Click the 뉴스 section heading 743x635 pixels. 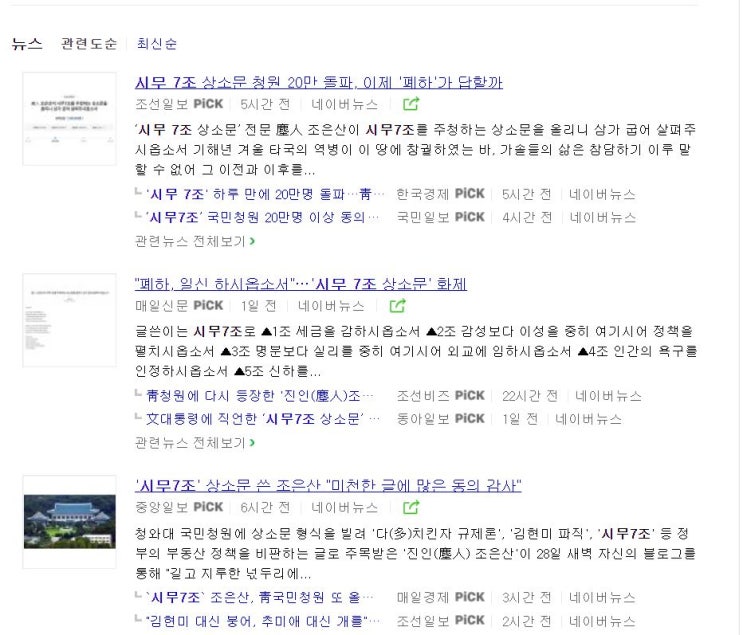(x=27, y=44)
